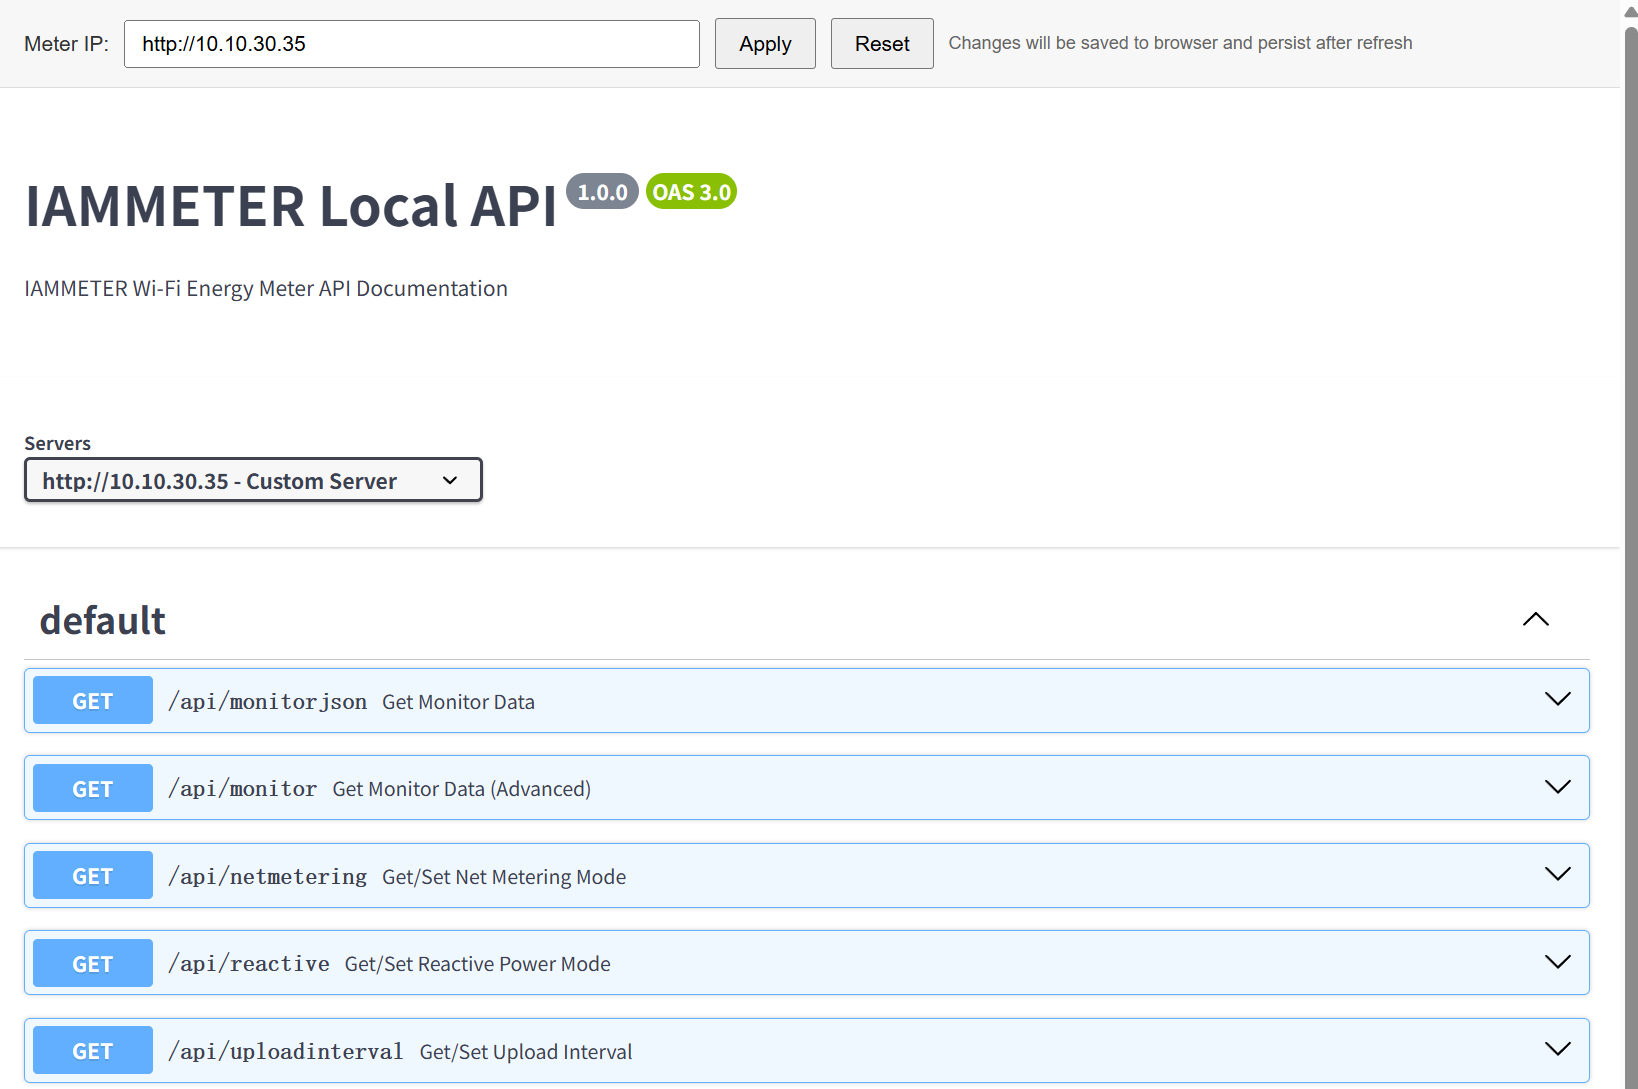This screenshot has height=1089, width=1638.
Task: Click GET badge for /api/monitor
Action: click(x=93, y=788)
